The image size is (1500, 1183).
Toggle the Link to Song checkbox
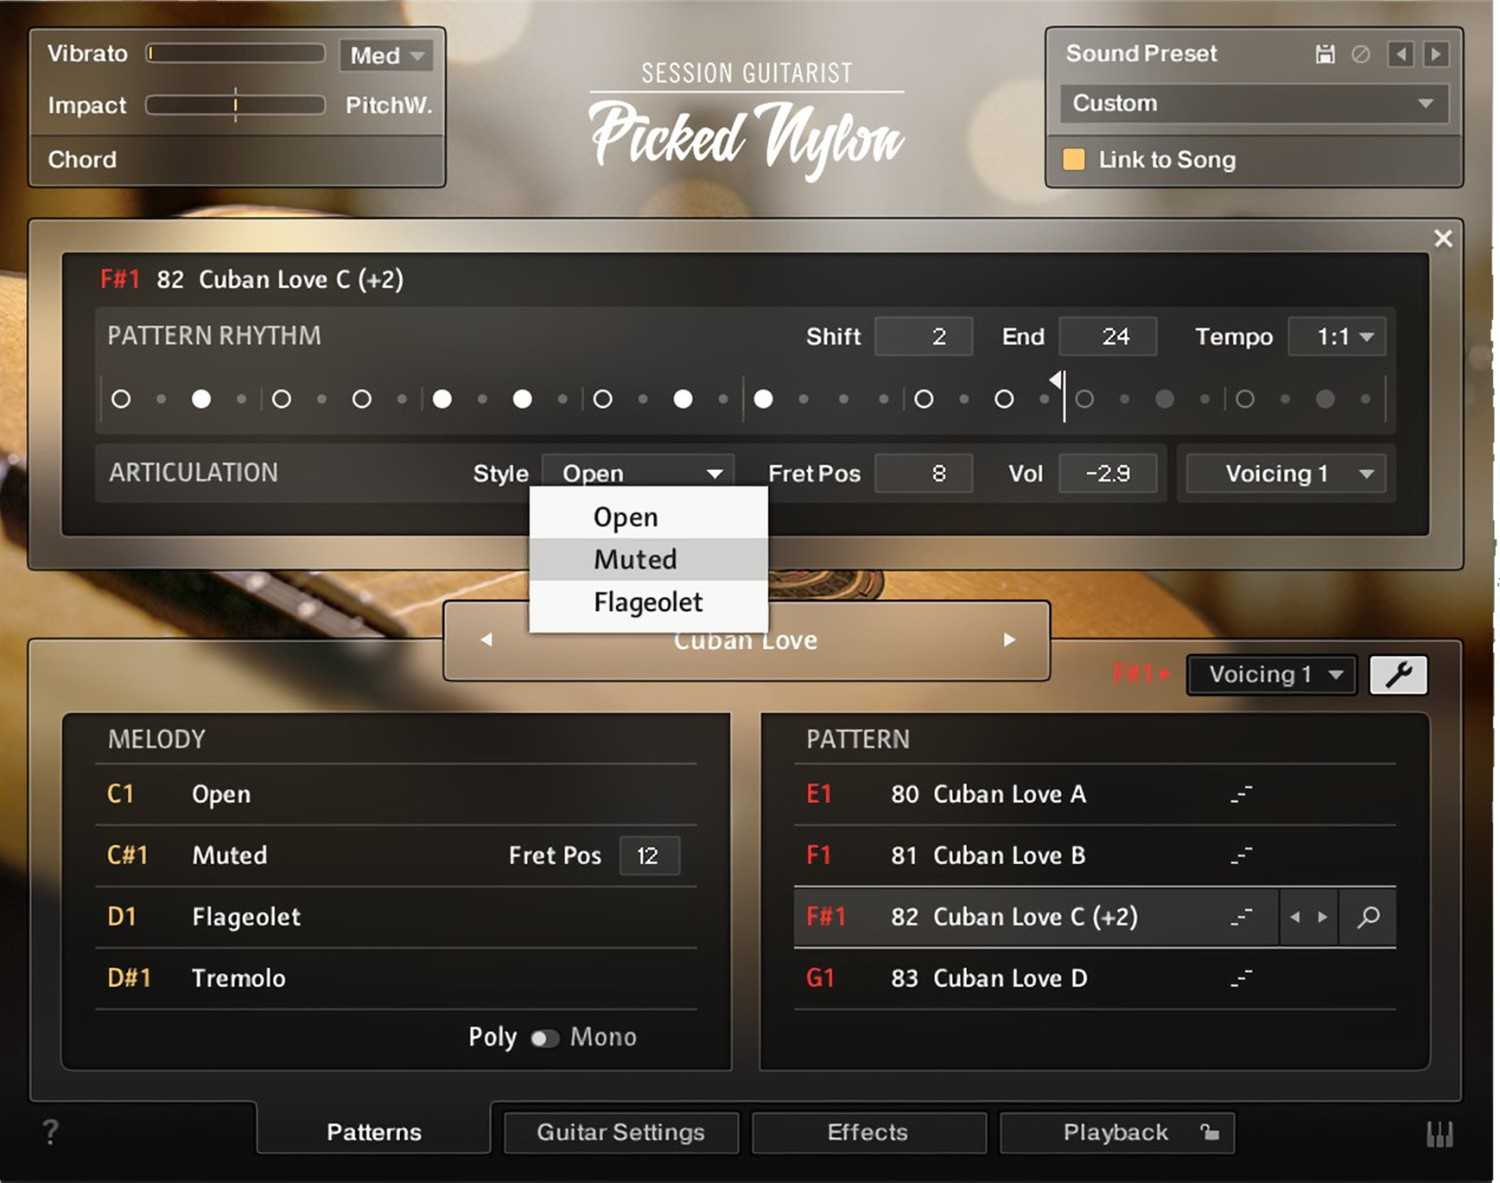click(1074, 160)
